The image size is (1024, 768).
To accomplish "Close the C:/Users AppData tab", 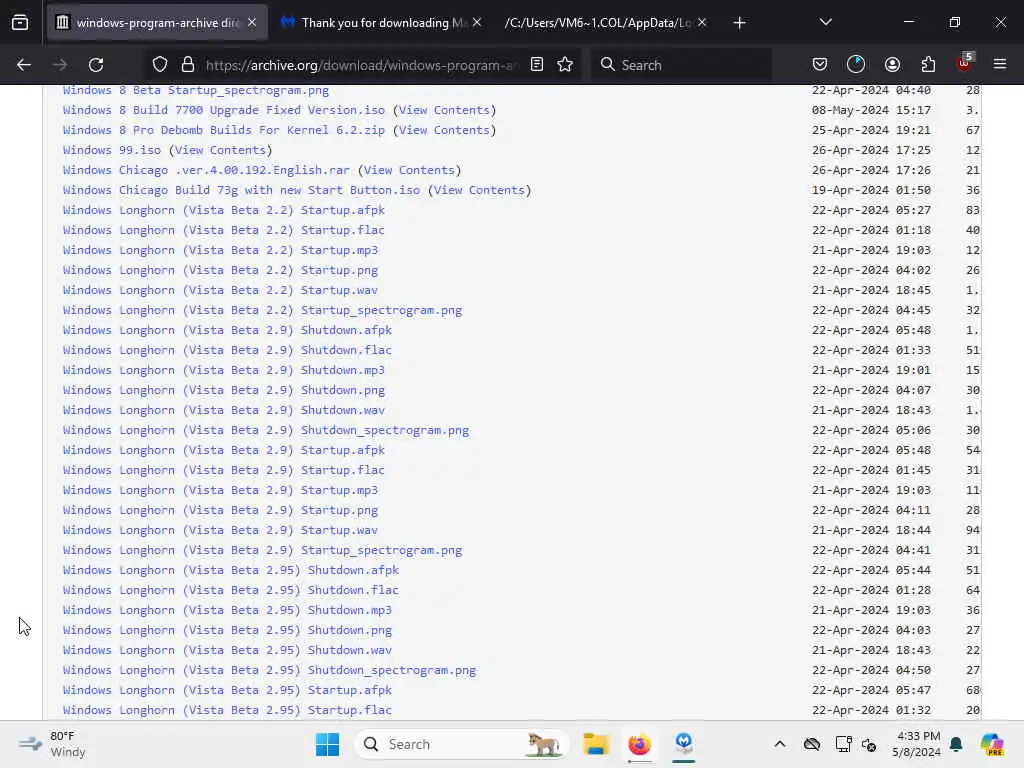I will coord(702,23).
